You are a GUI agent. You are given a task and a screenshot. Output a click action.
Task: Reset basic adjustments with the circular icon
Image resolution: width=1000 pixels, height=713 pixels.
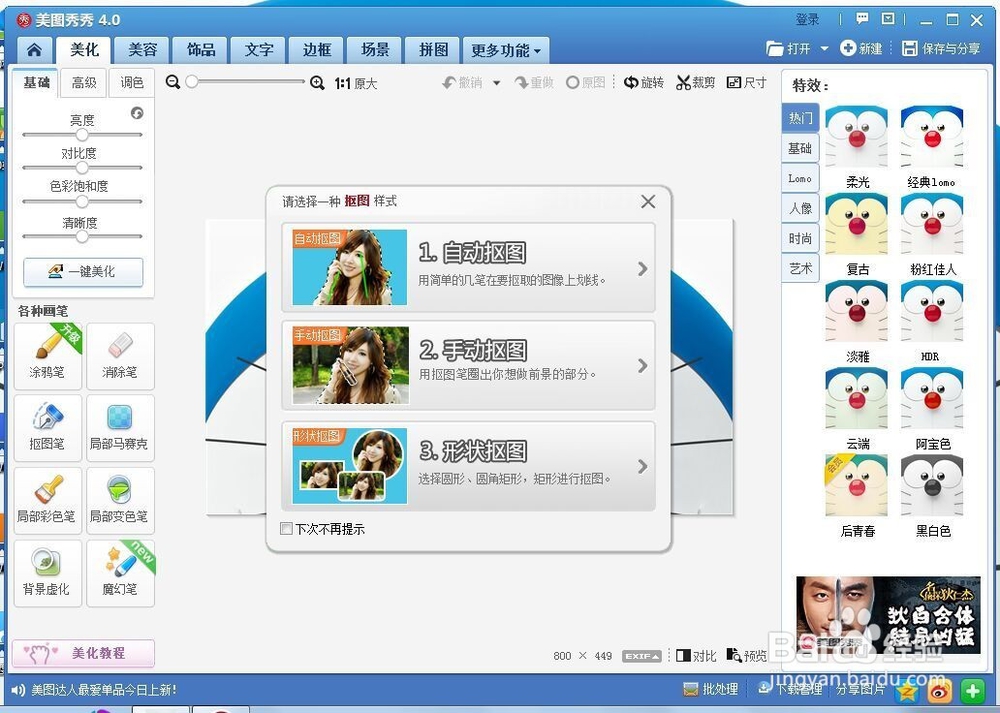pos(137,113)
